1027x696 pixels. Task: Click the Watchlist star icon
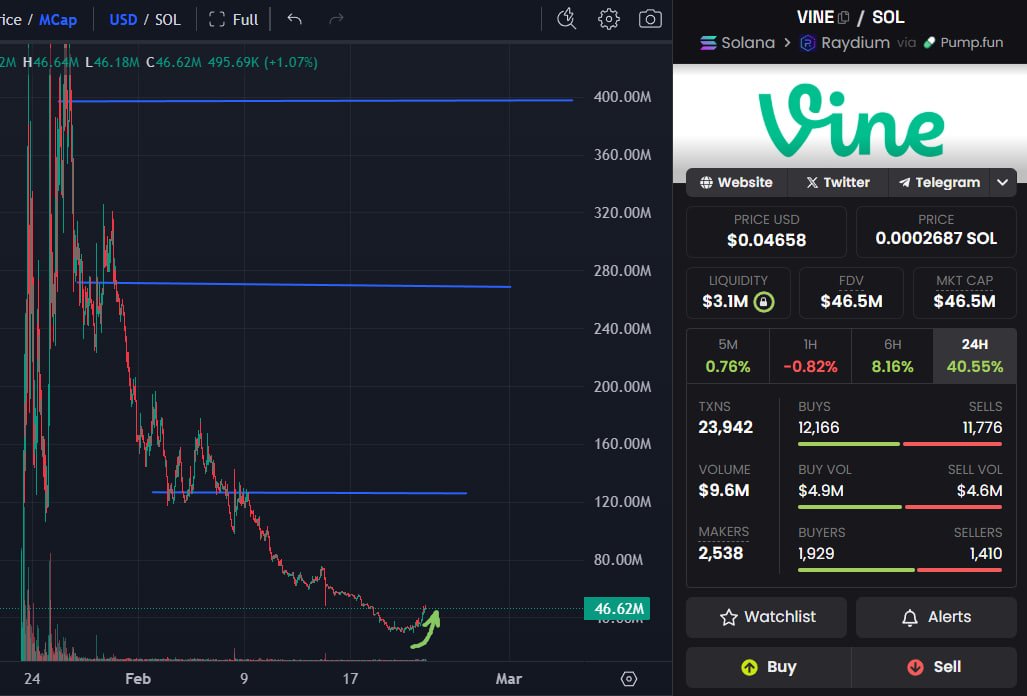pyautogui.click(x=728, y=617)
